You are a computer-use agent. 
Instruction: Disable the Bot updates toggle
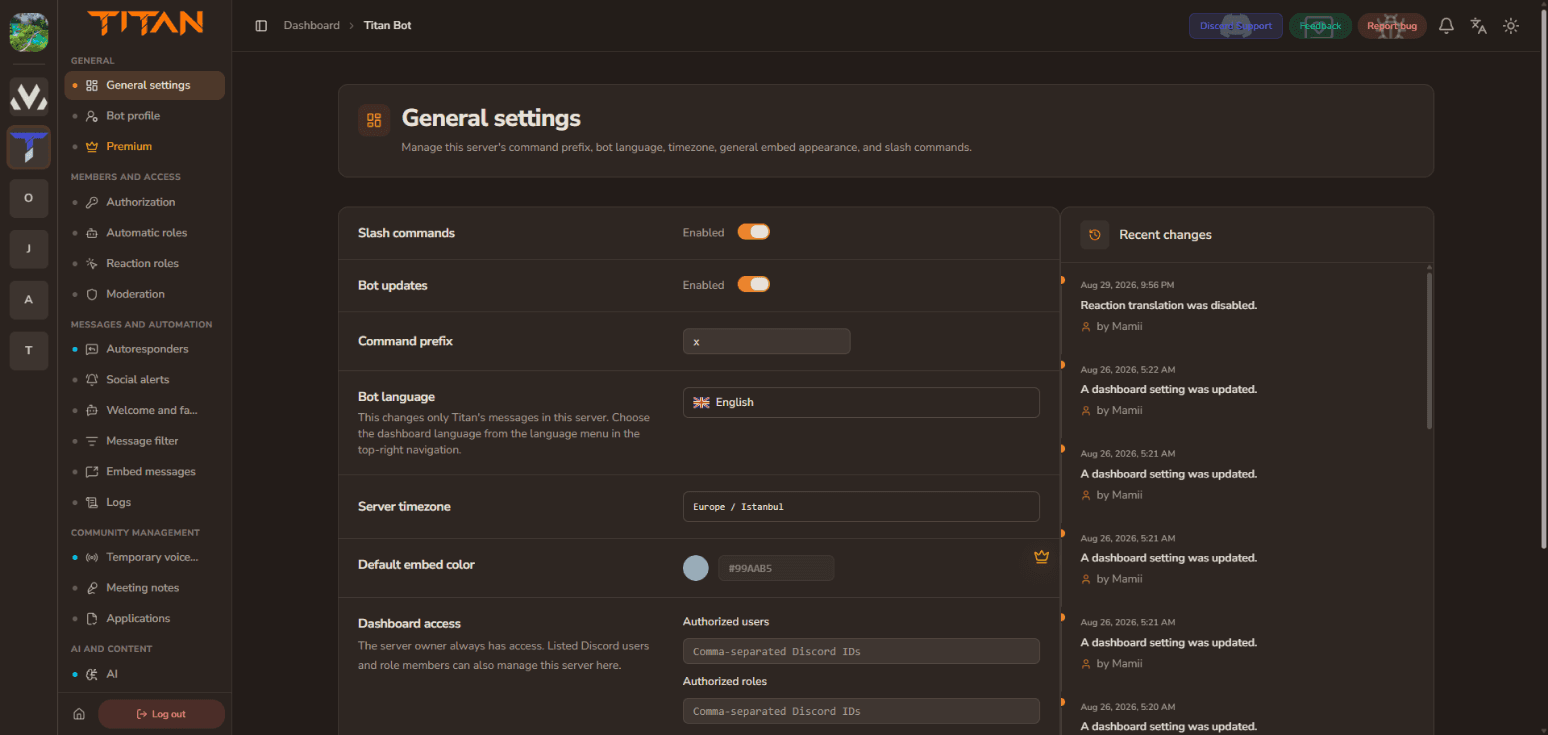click(754, 284)
